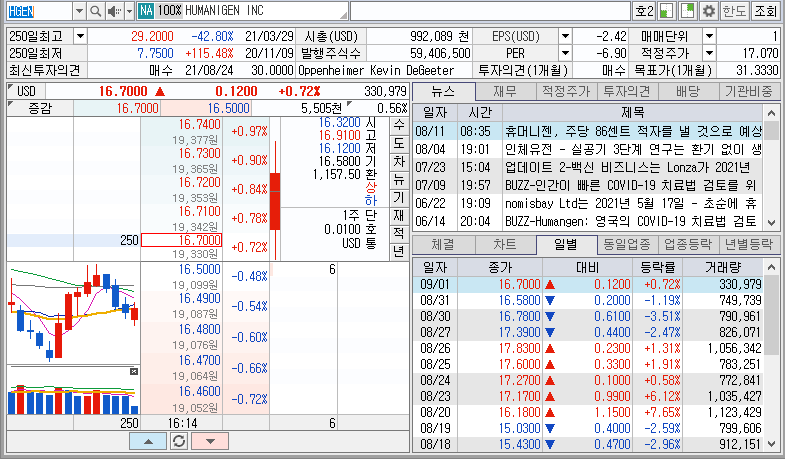
Task: Switch to the 차트 tab
Action: point(505,245)
